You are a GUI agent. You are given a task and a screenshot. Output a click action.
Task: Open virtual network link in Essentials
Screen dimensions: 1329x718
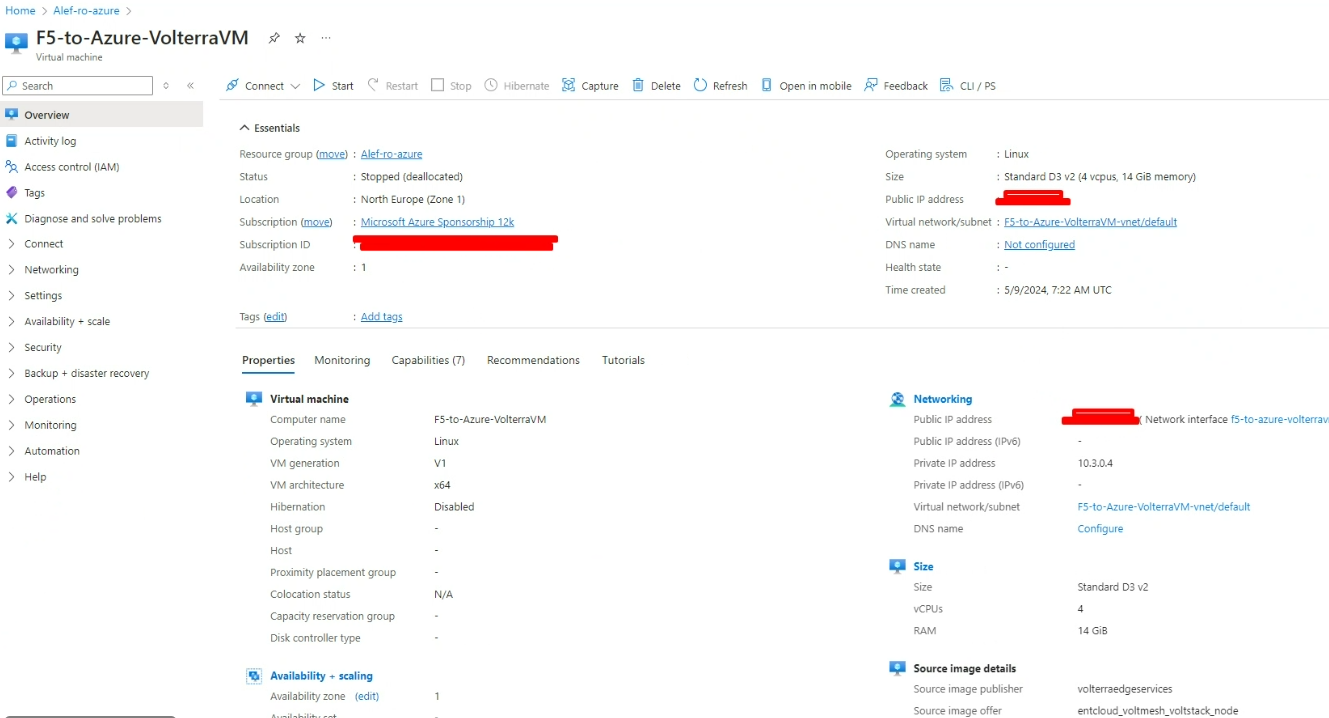pos(1090,222)
